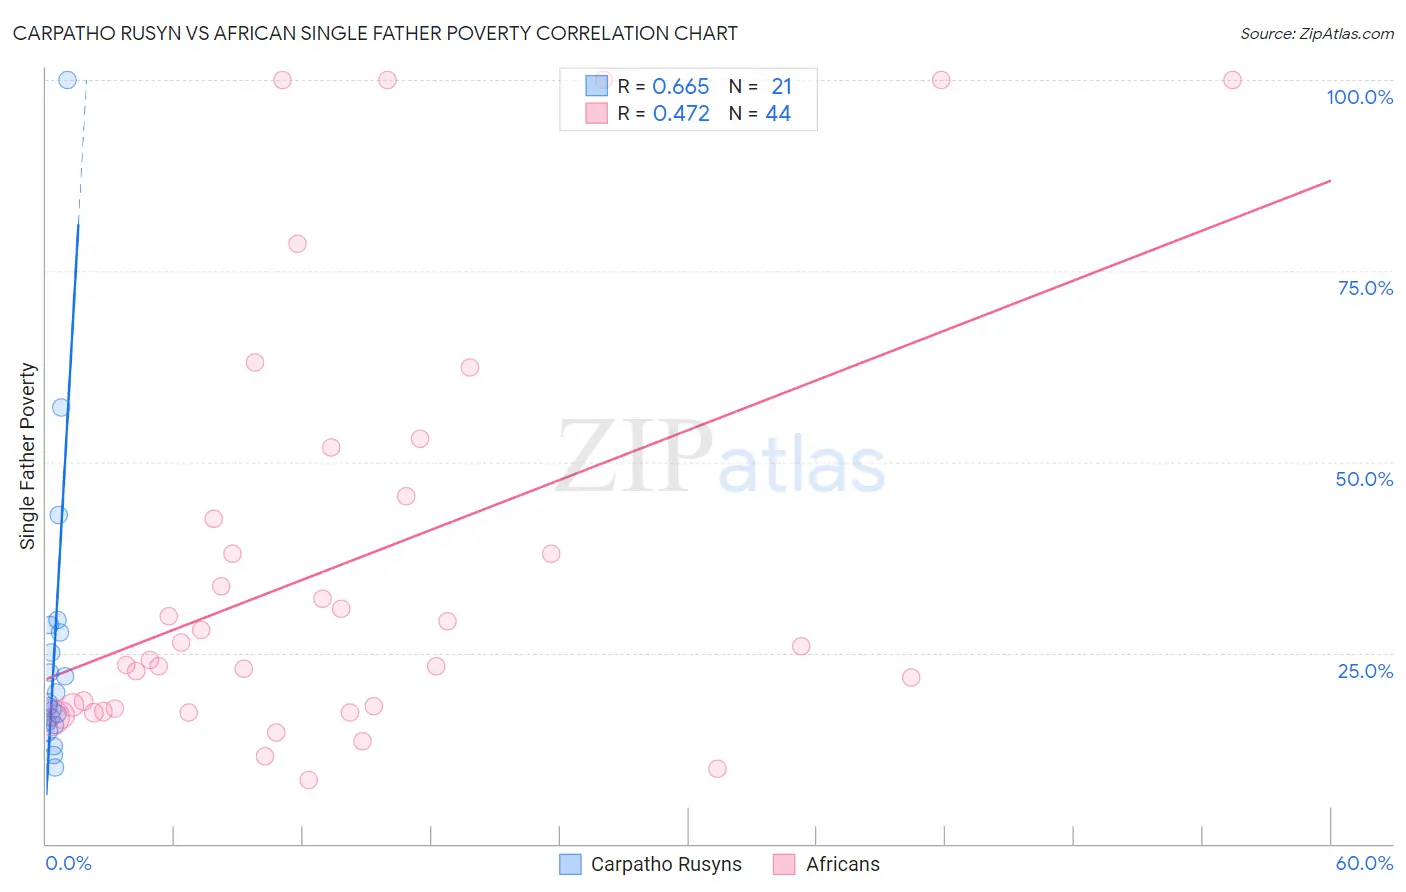The image size is (1406, 892).
Task: Click the pink point near 78% poverty
Action: (x=297, y=244)
